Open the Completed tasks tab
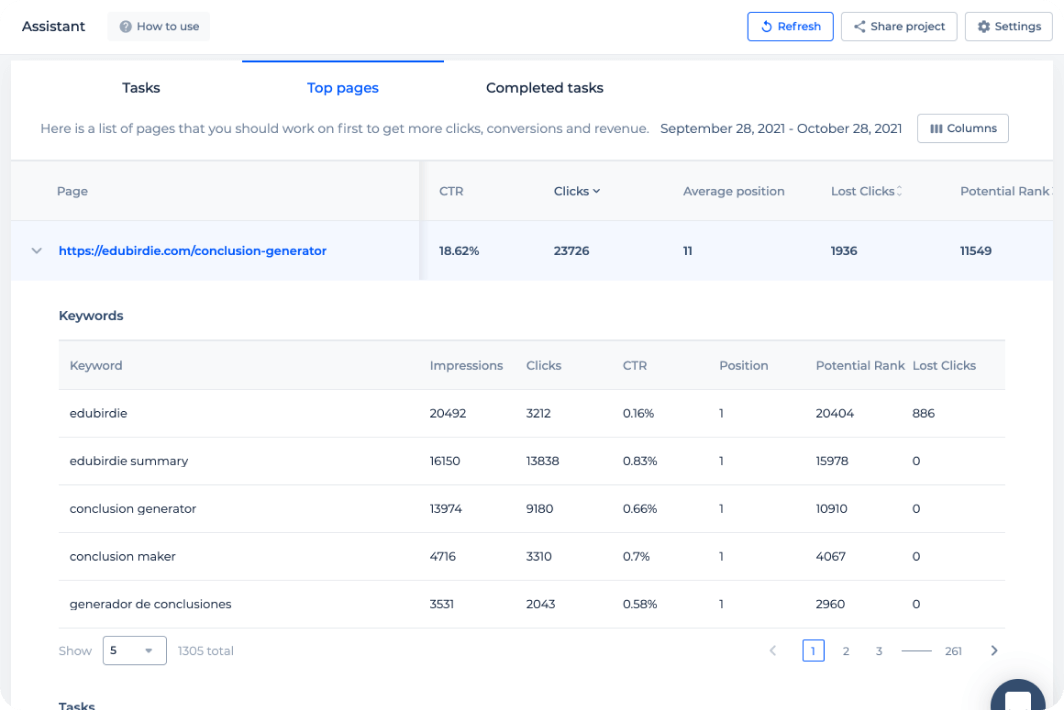 click(x=544, y=88)
